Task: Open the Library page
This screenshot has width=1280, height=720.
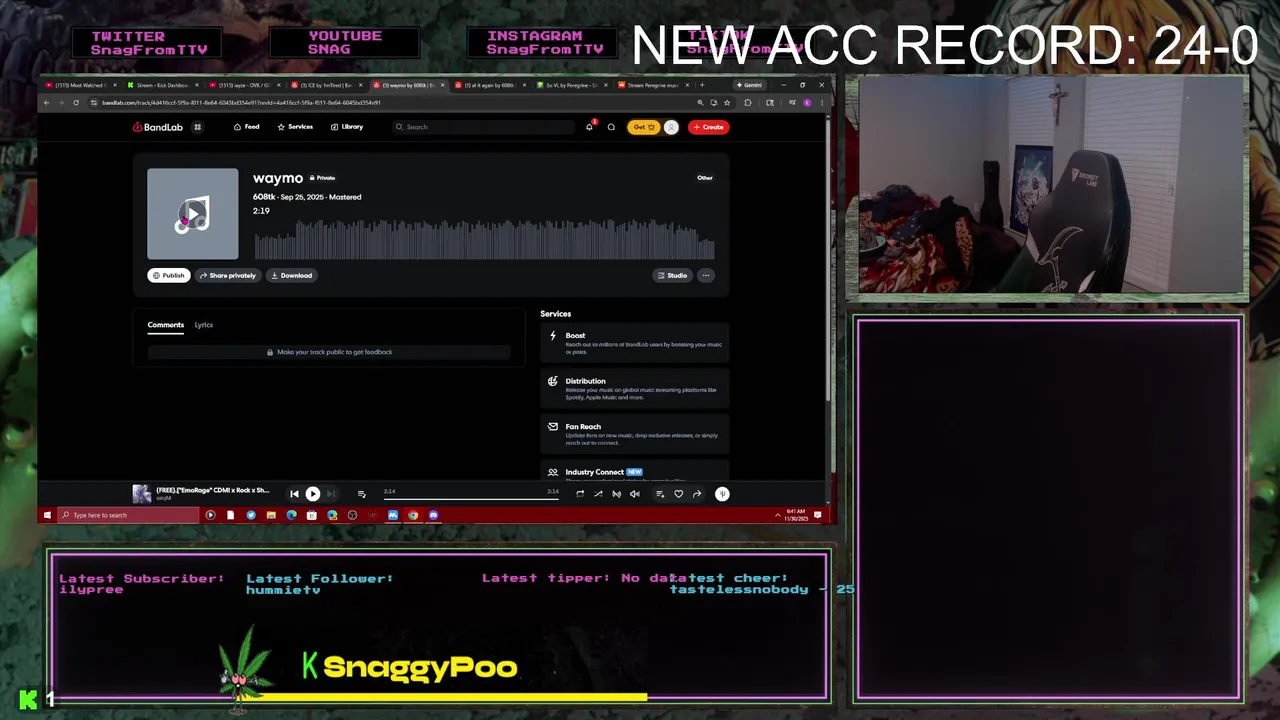Action: point(347,127)
